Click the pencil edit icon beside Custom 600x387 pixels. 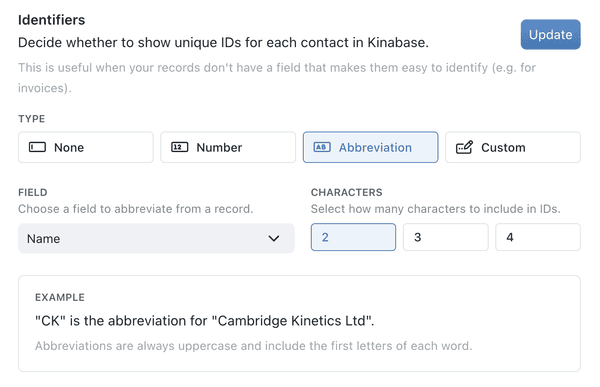tap(464, 147)
